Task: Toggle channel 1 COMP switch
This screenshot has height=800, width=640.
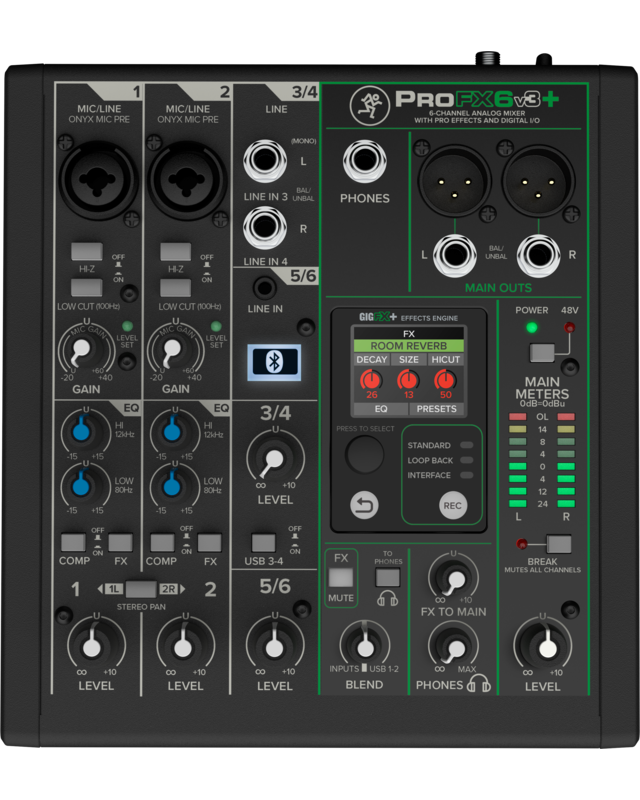Action: [73, 542]
